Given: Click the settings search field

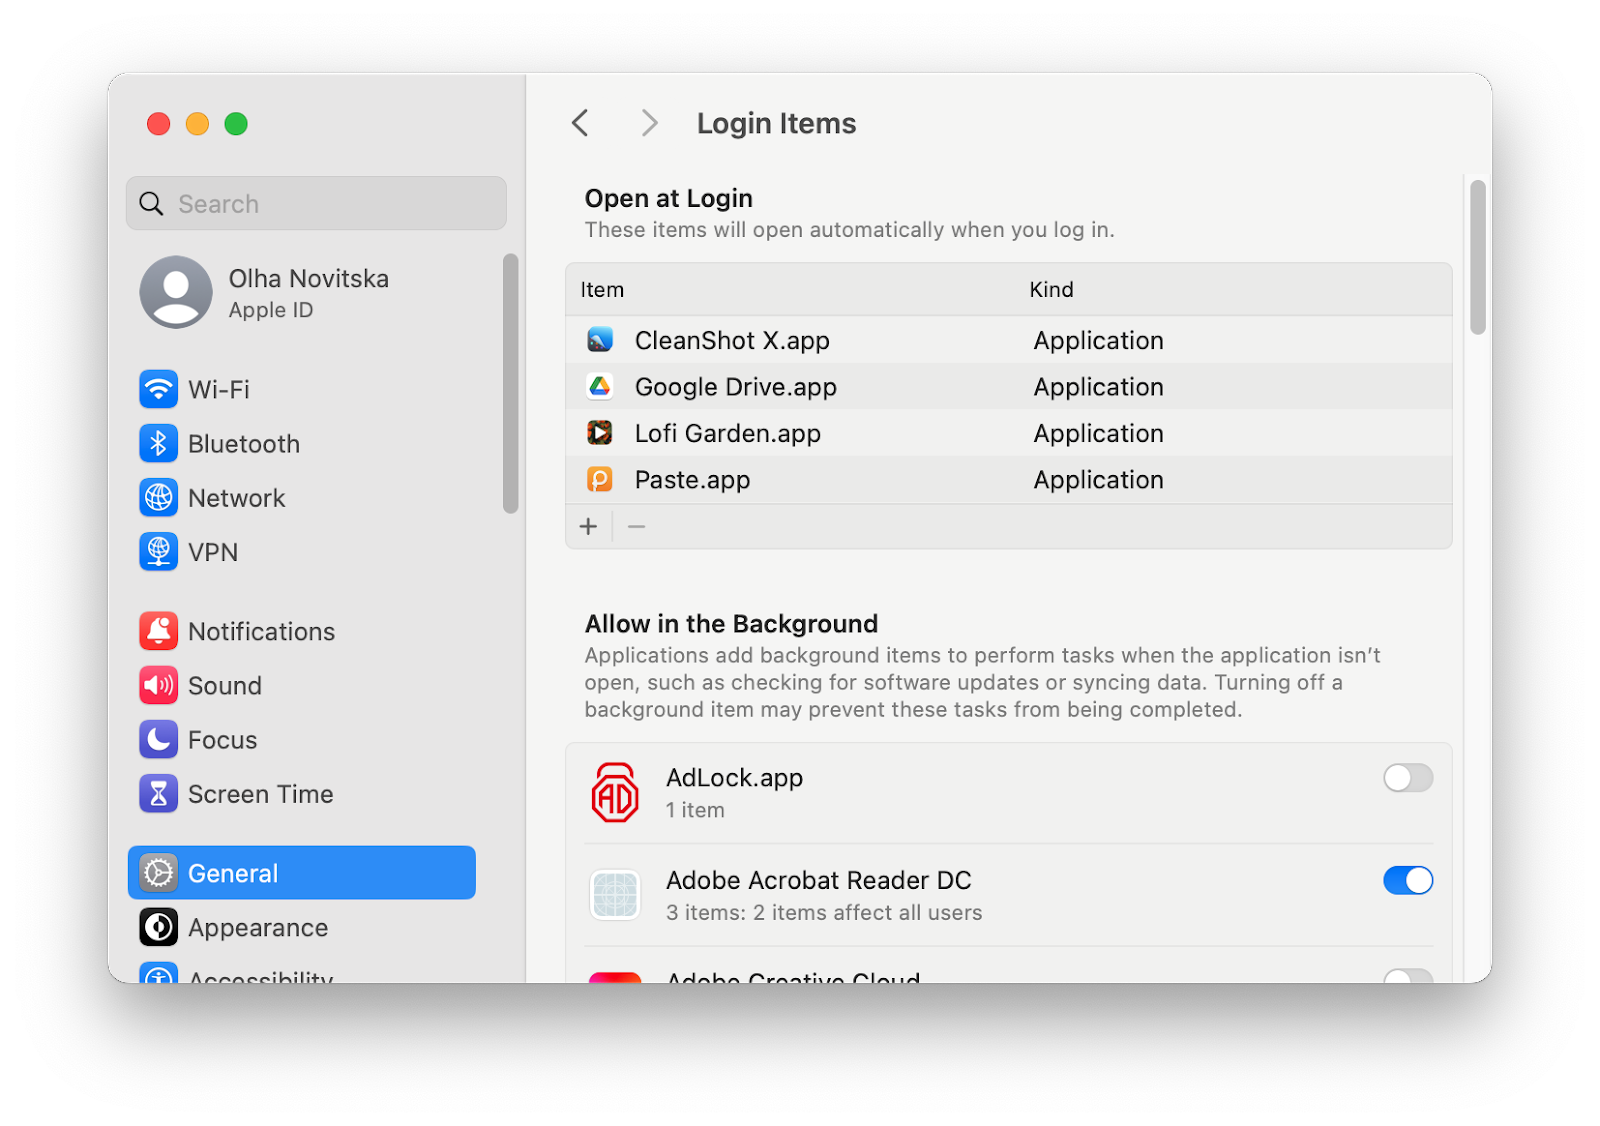Looking at the screenshot, I should pyautogui.click(x=316, y=203).
